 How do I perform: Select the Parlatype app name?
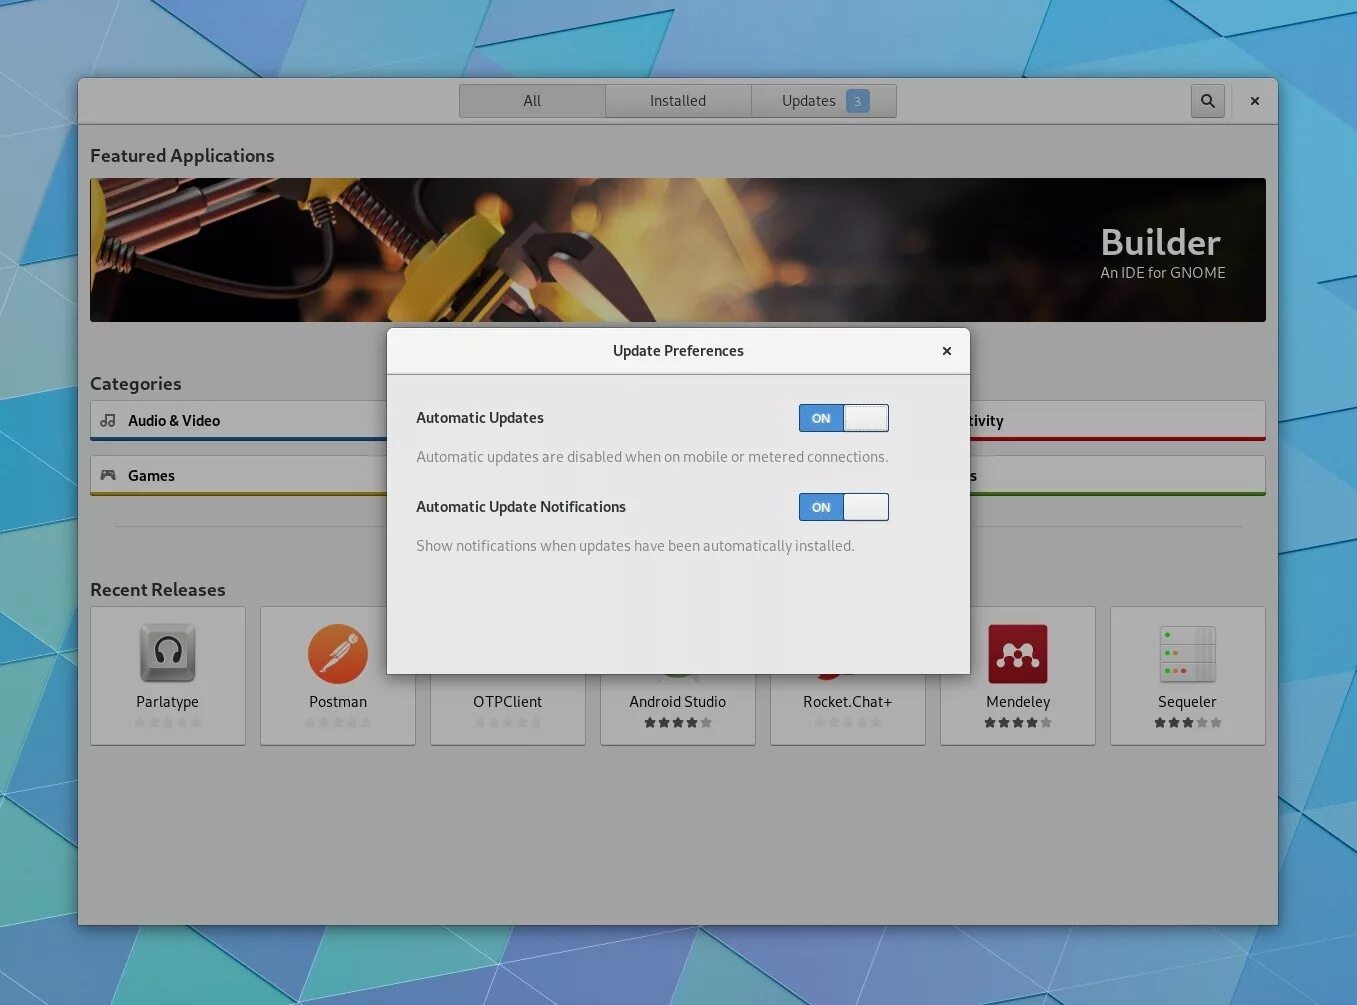pyautogui.click(x=168, y=702)
